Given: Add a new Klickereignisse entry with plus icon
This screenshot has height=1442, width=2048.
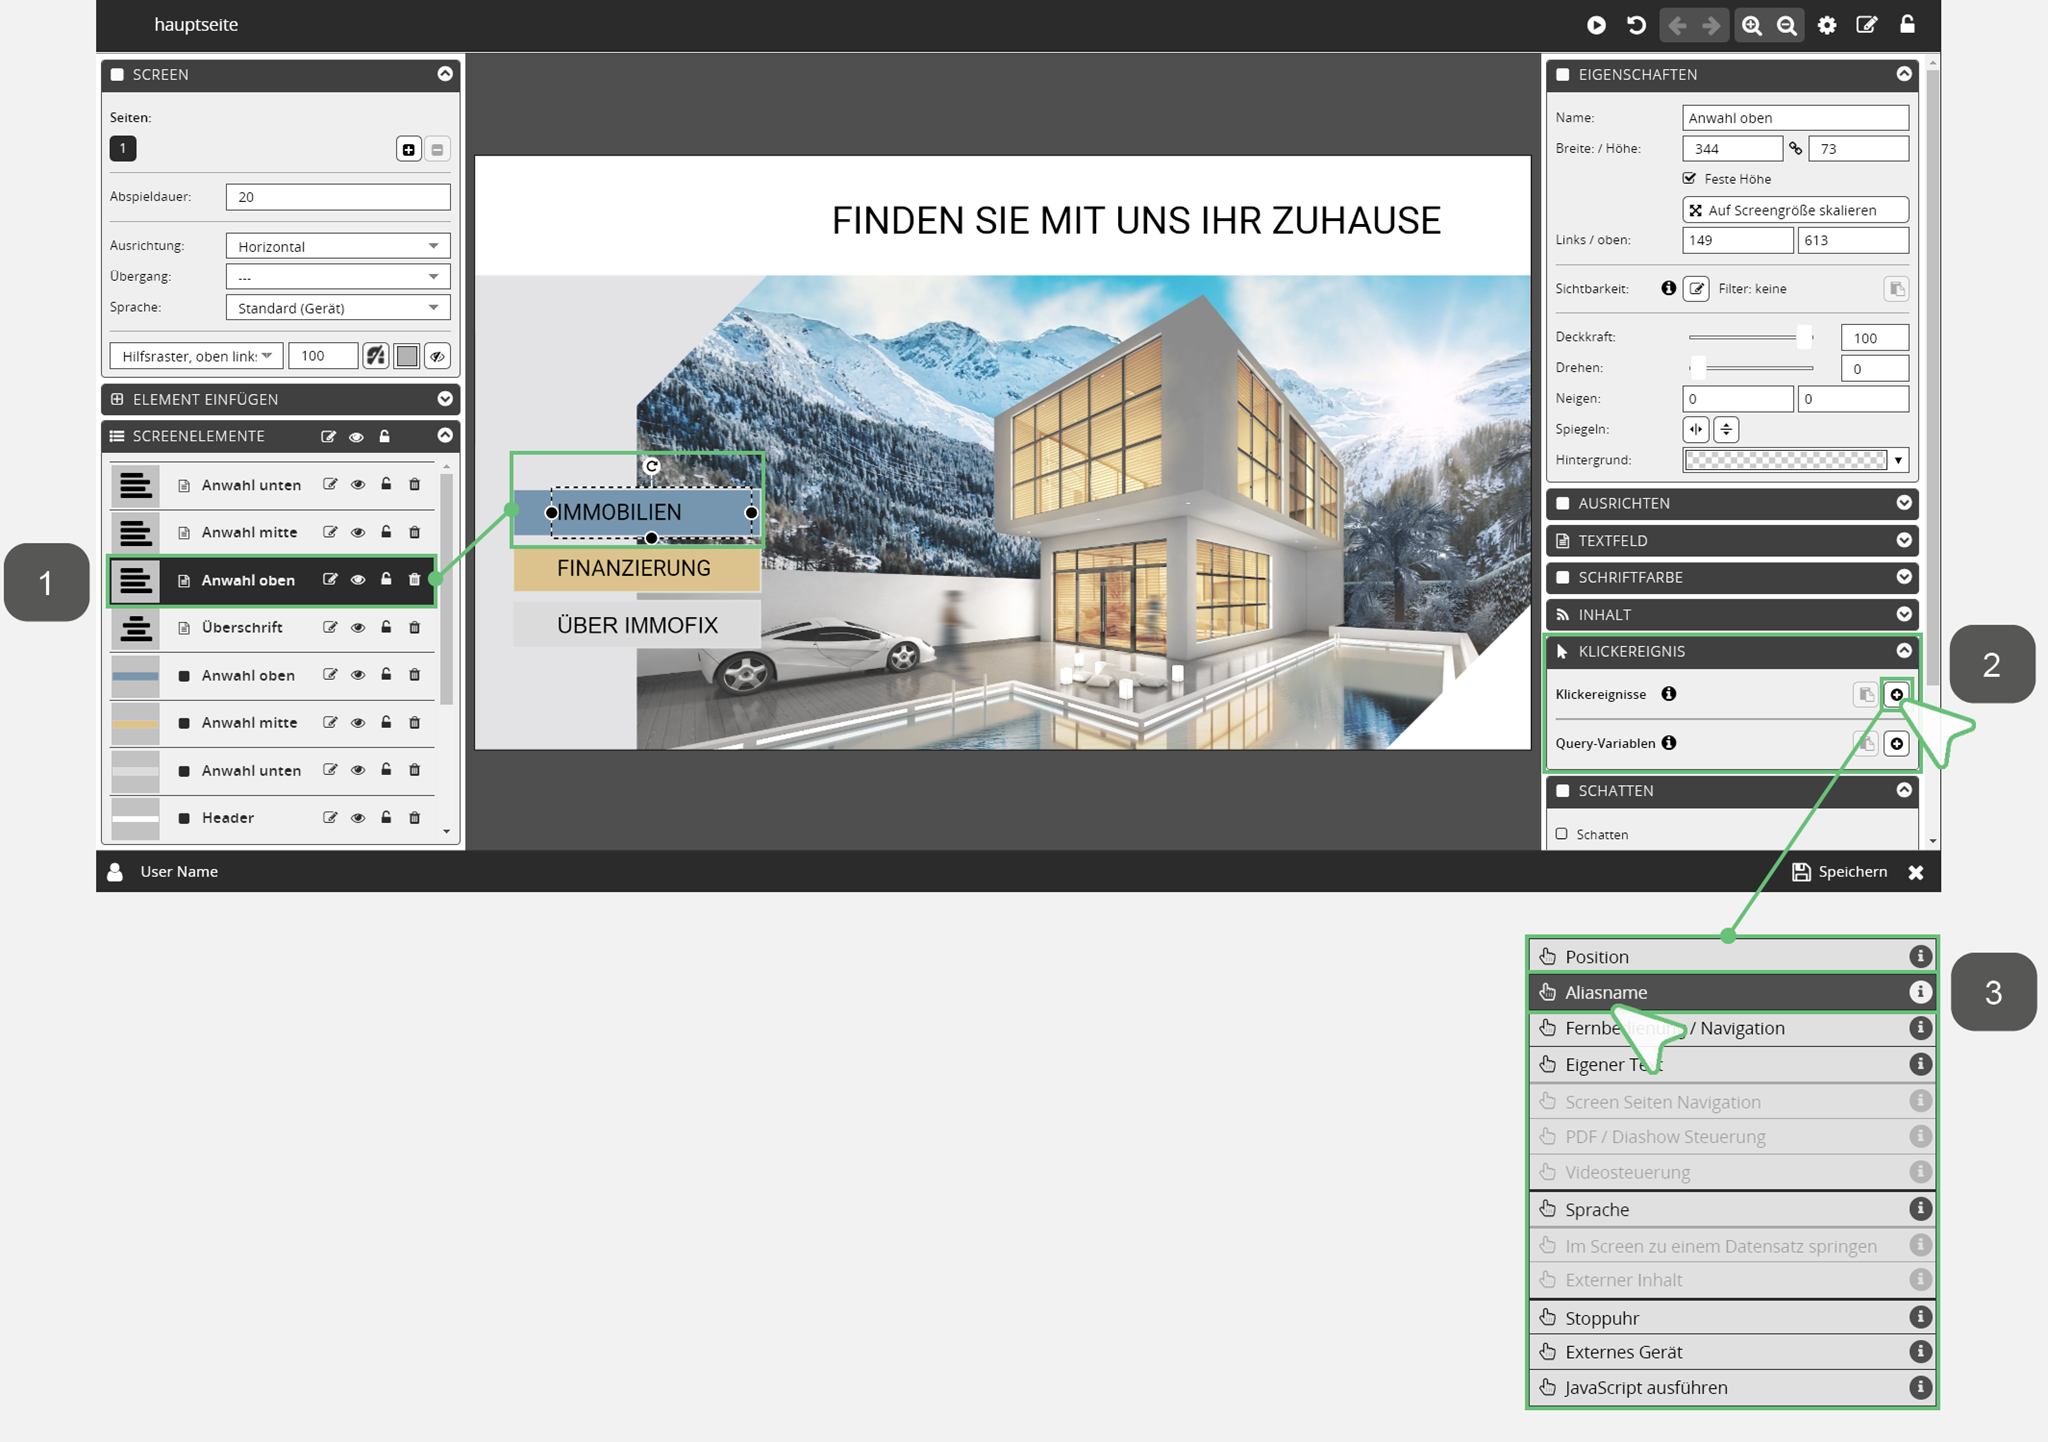Looking at the screenshot, I should click(1896, 694).
